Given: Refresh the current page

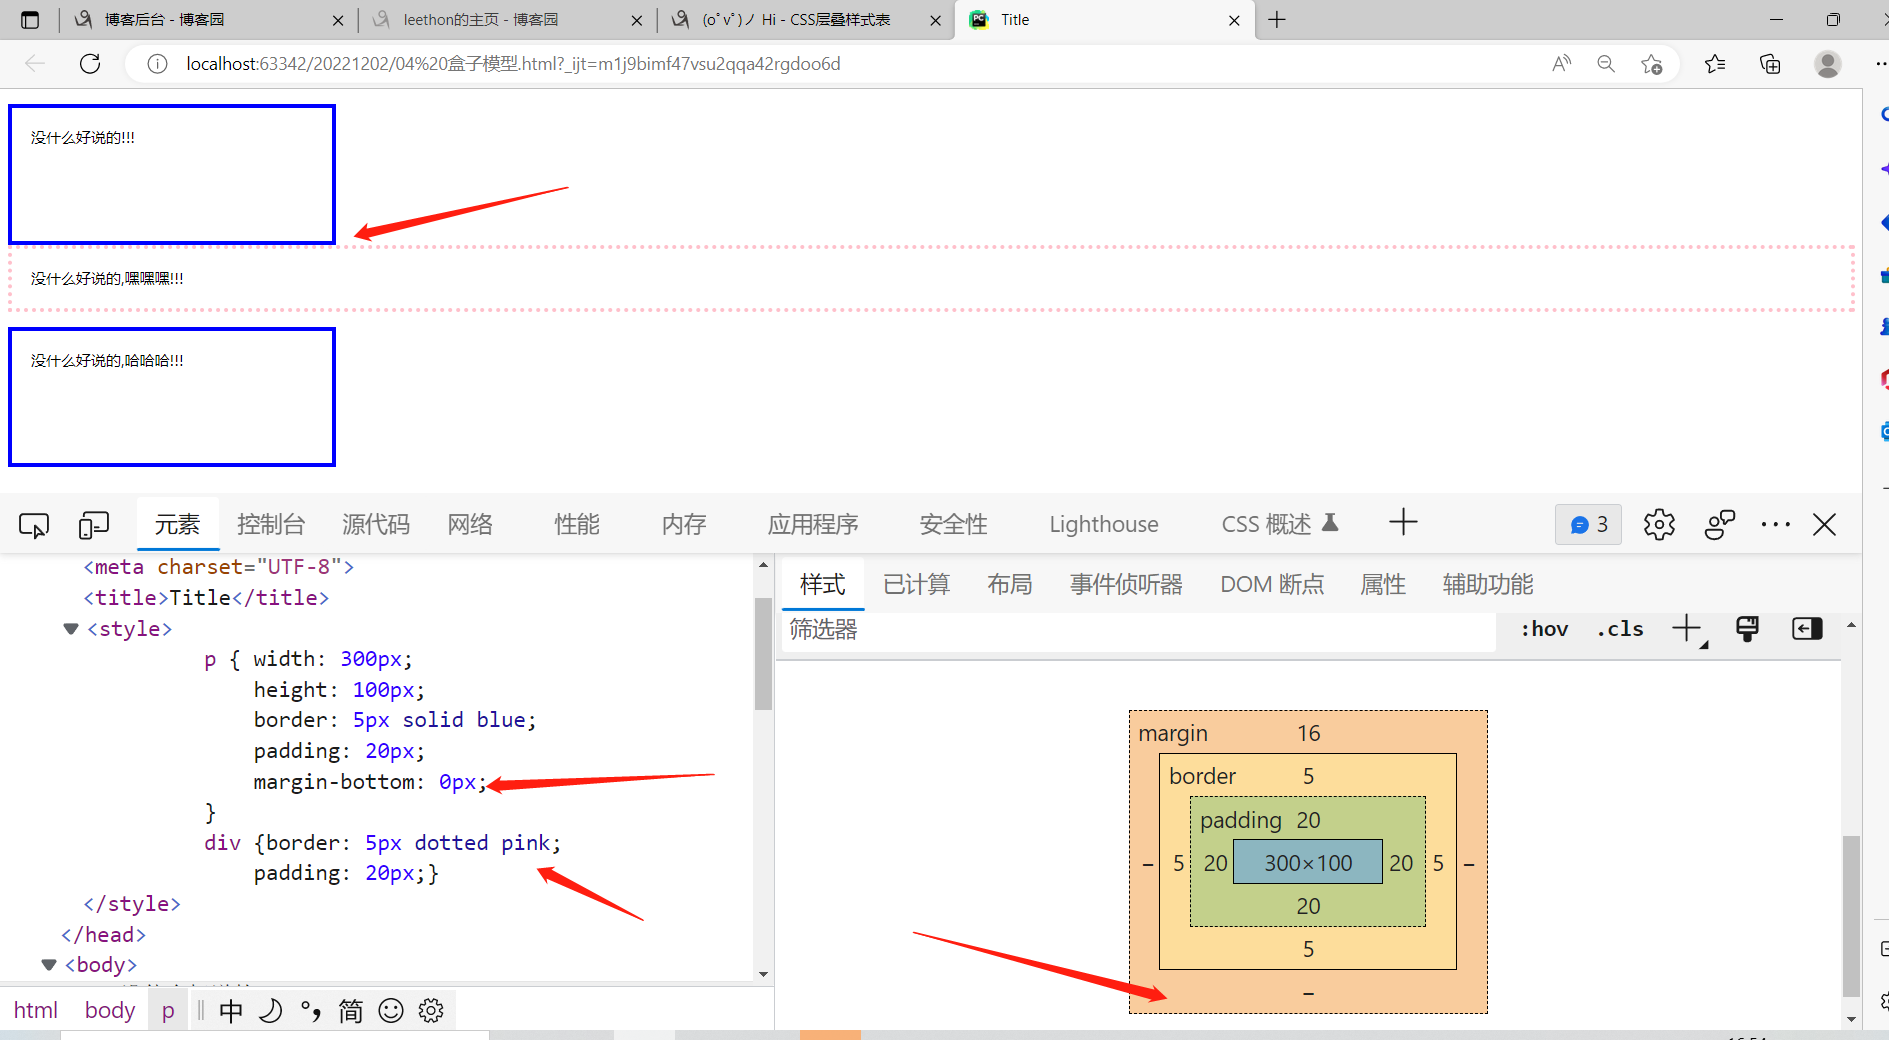Looking at the screenshot, I should [x=90, y=64].
